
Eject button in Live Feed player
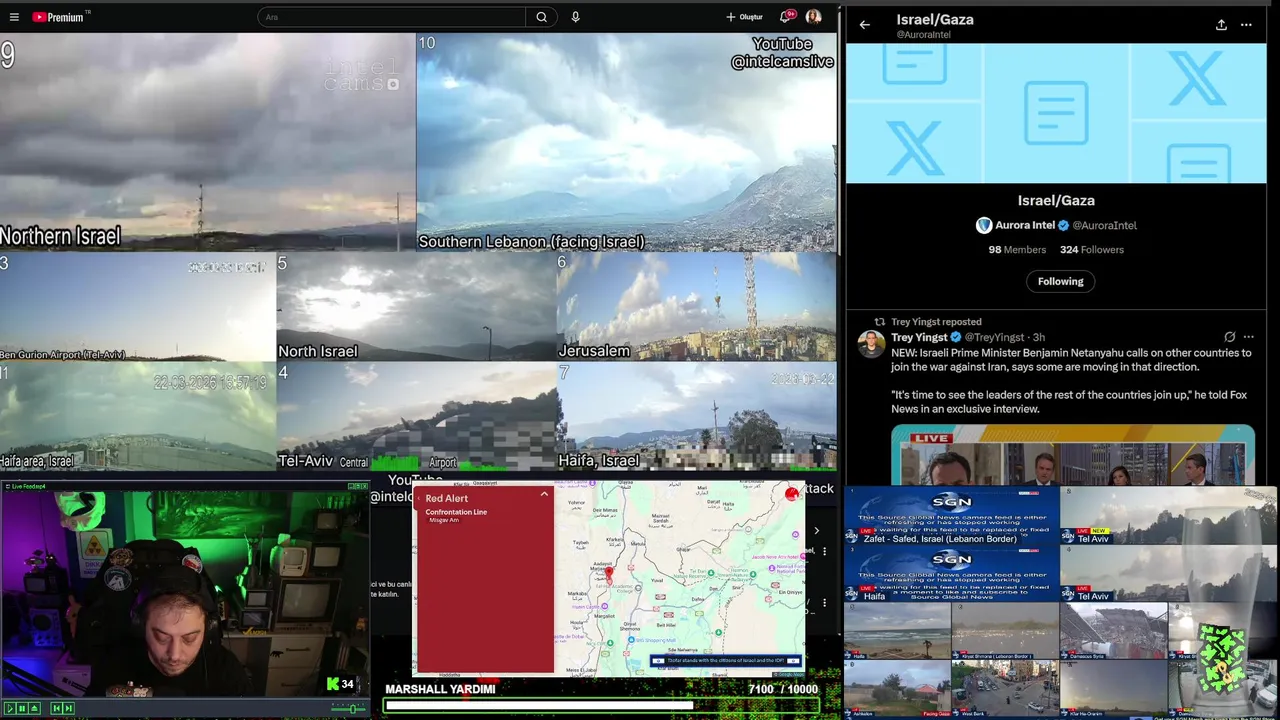point(34,708)
